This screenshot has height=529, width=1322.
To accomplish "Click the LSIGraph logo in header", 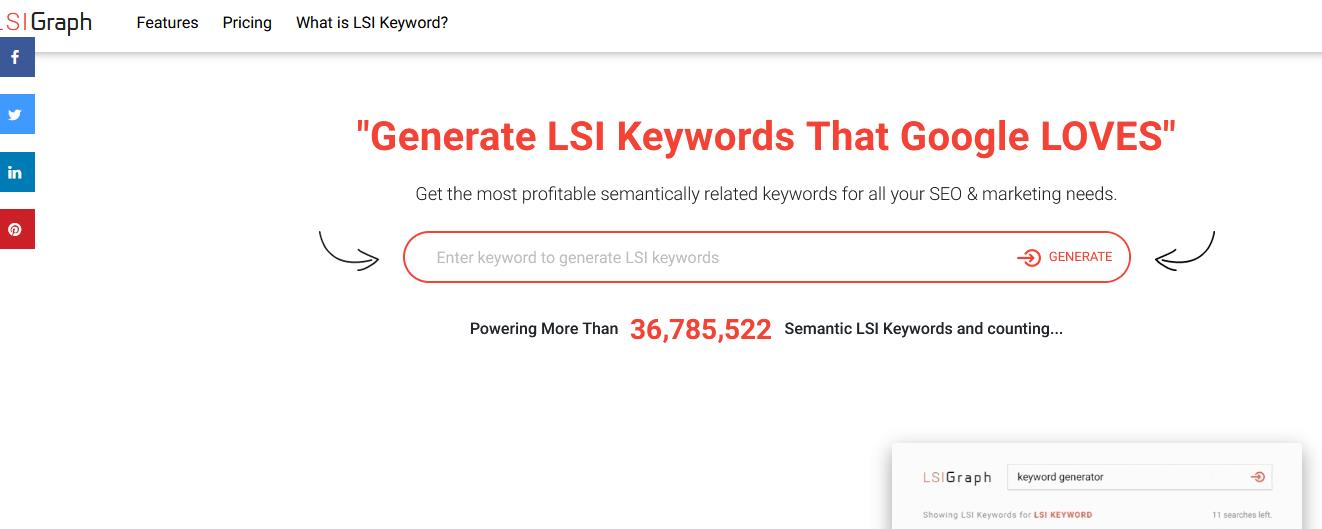I will 46,22.
